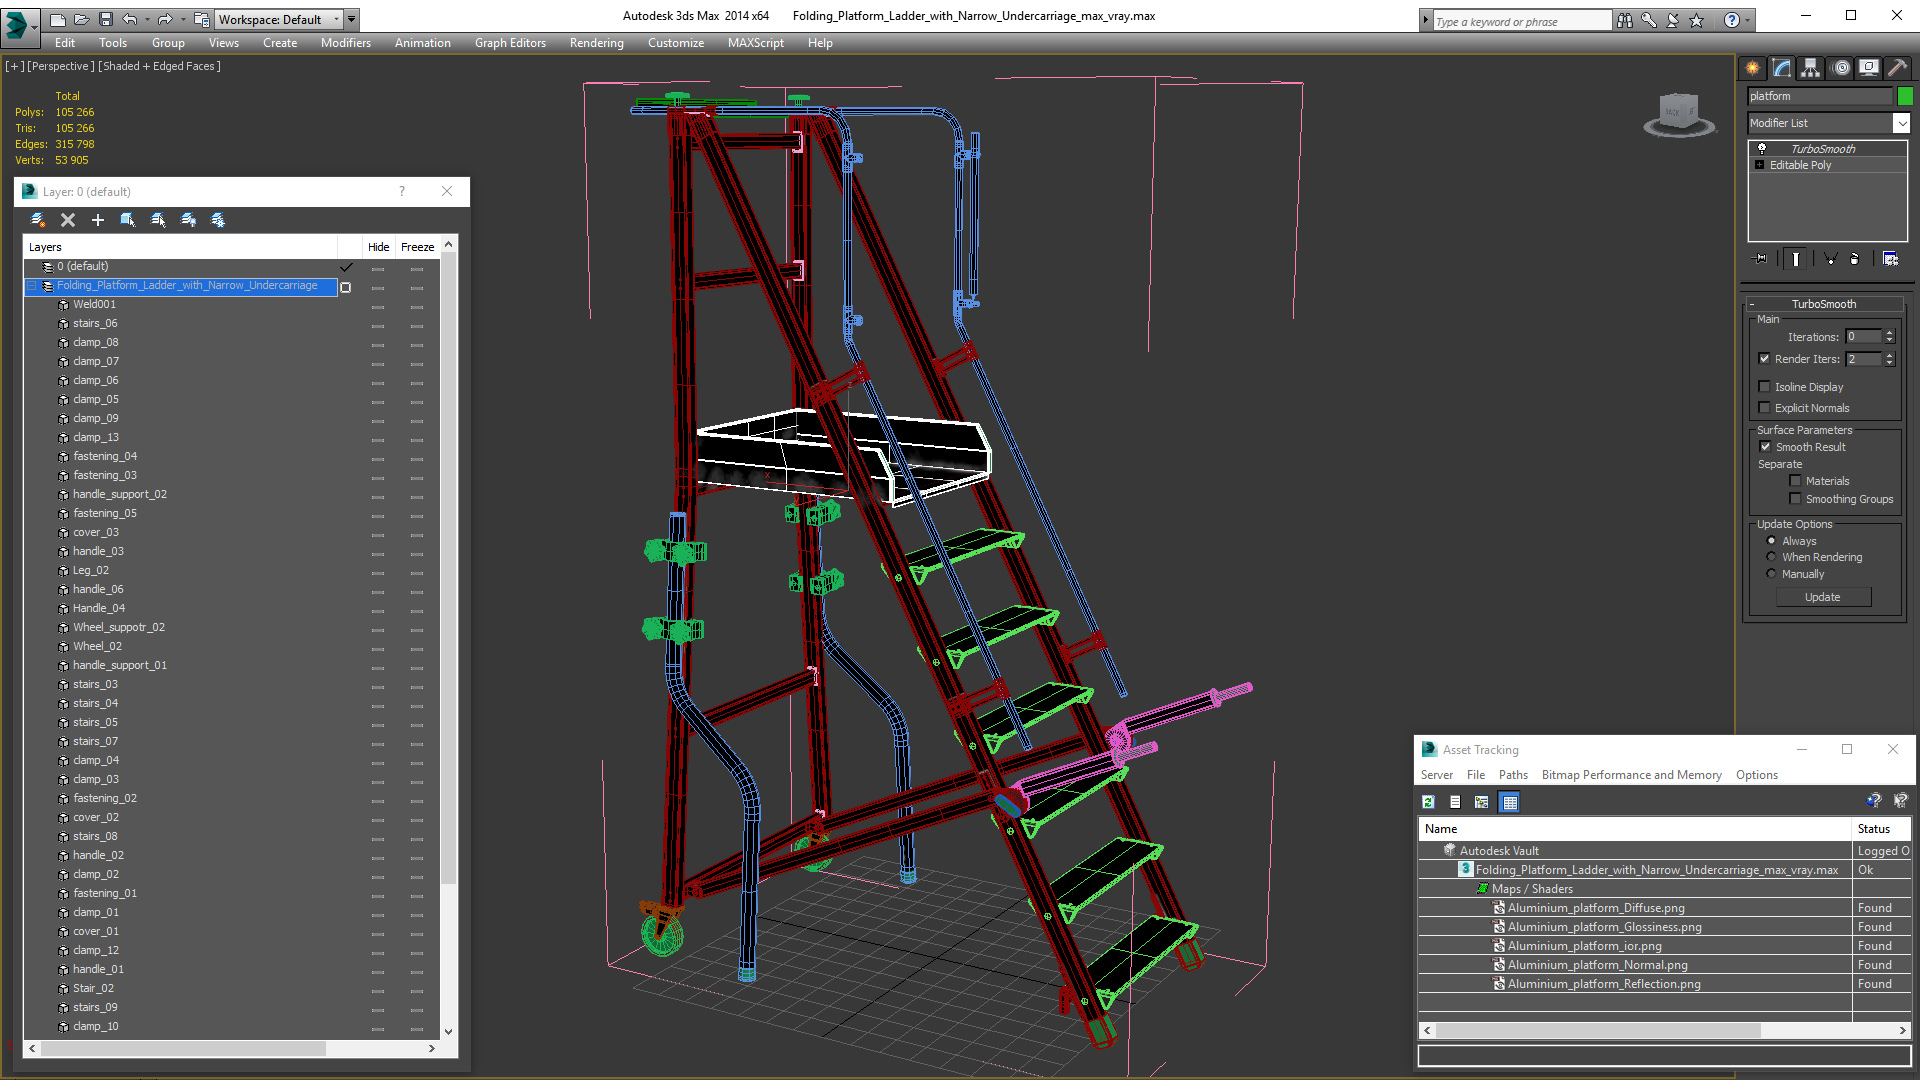Open the Utilities hammer panel tab
1920x1080 pixels.
pyautogui.click(x=1897, y=68)
